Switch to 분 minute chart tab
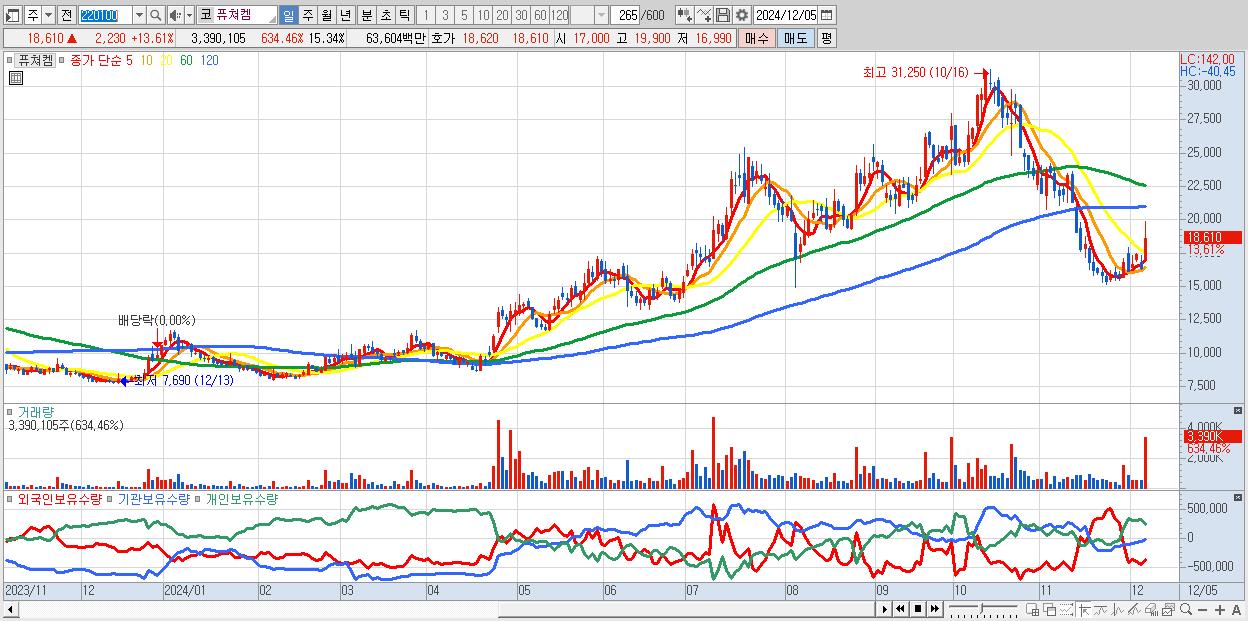1248x621 pixels. (x=367, y=16)
